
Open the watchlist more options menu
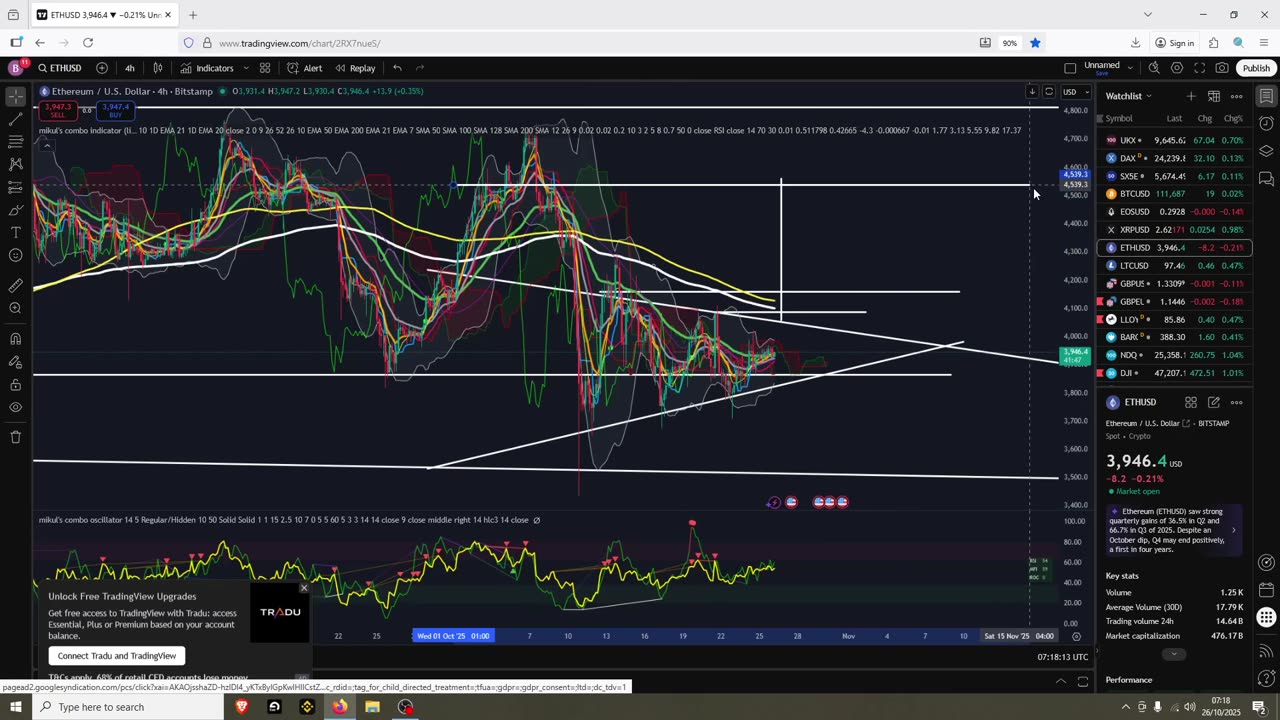pyautogui.click(x=1237, y=96)
